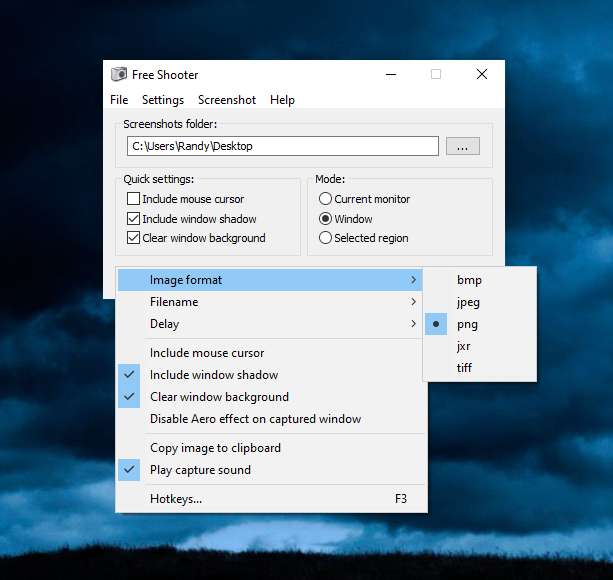
Task: Expand the Filename submenu
Action: click(270, 302)
